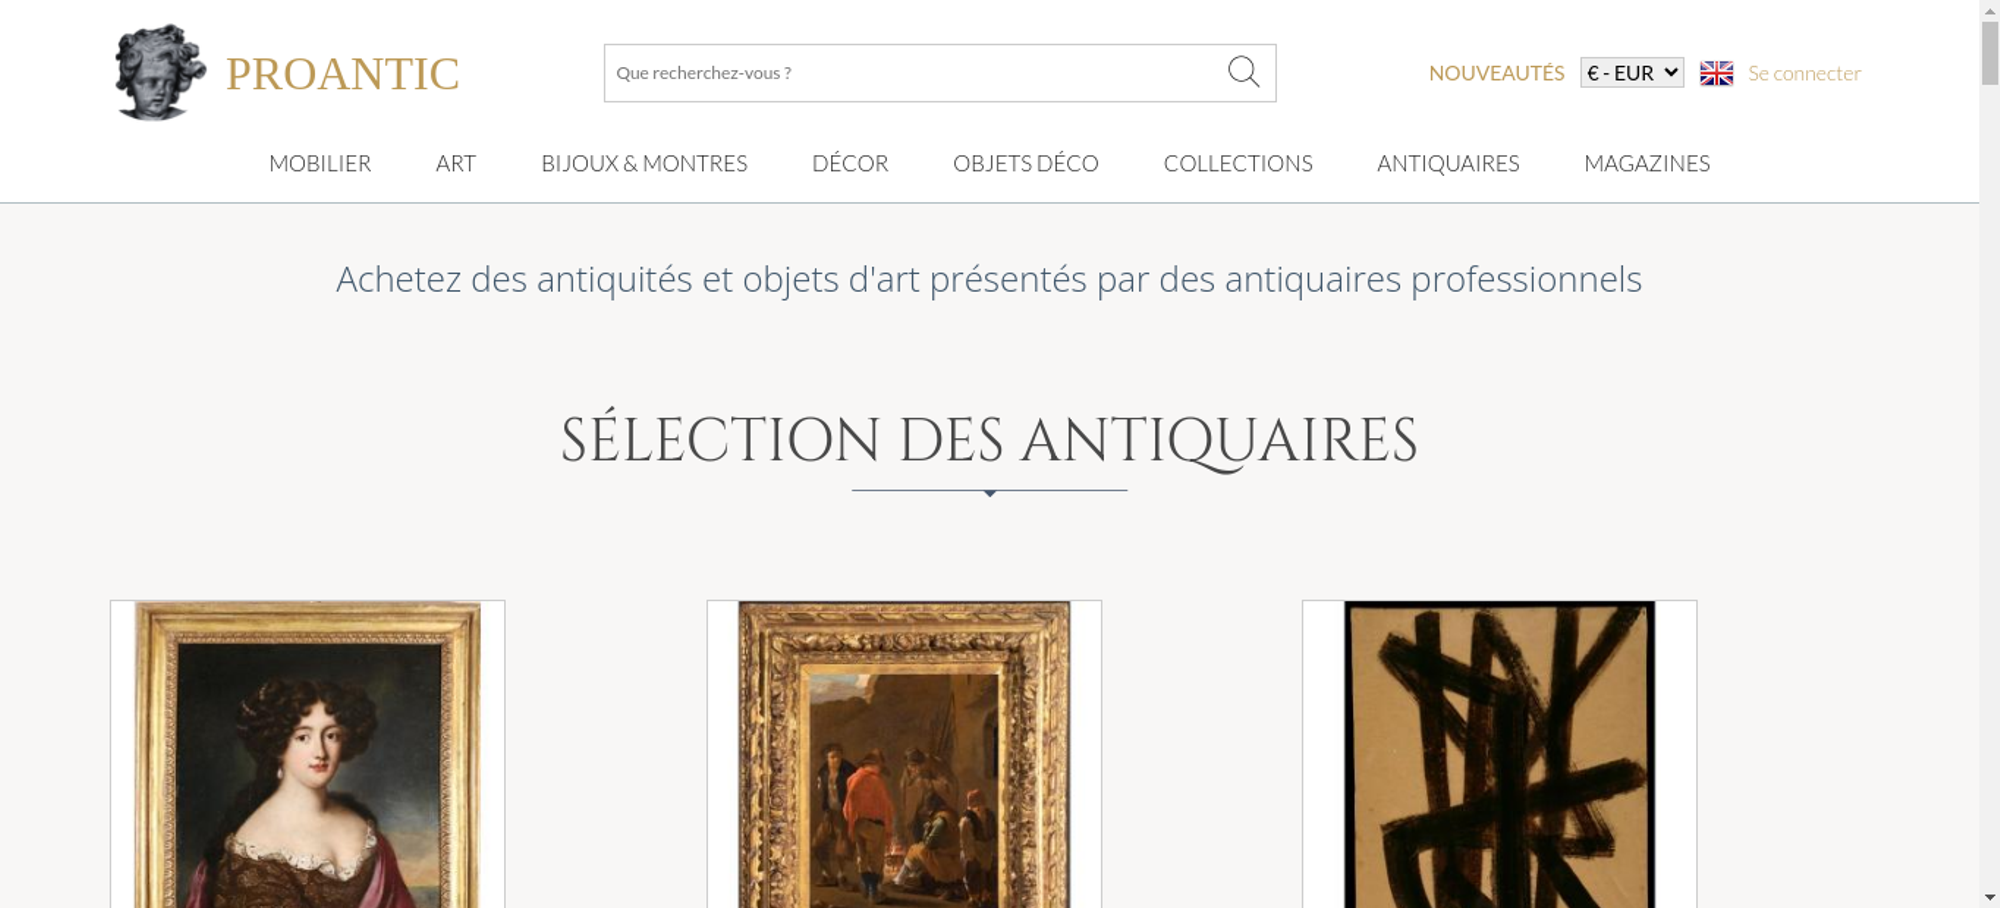The image size is (2000, 908).
Task: Open the BIJOUX & MONTRES category
Action: pyautogui.click(x=644, y=163)
